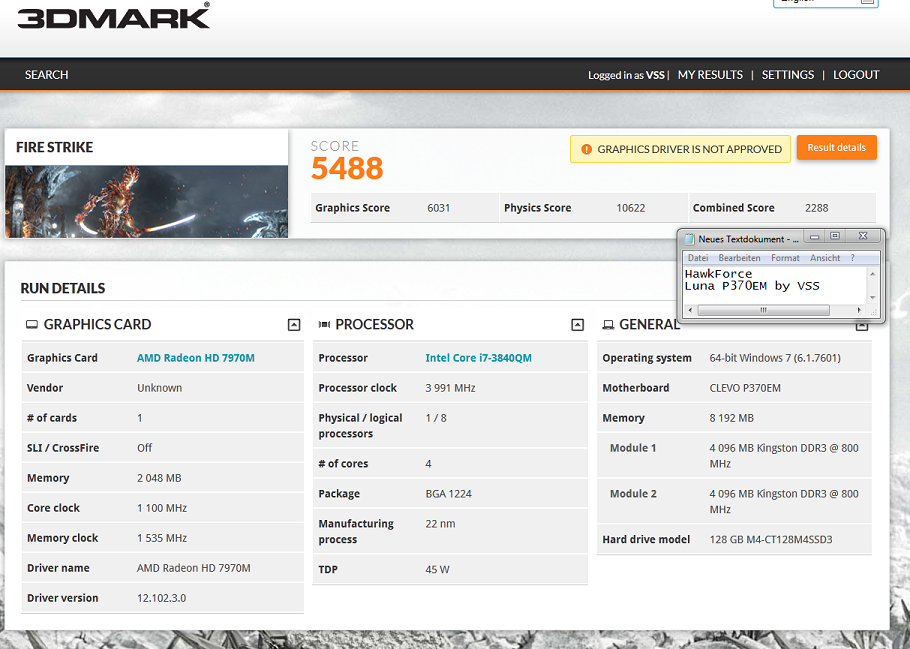Click the General Memory value 8 192 MB

(x=731, y=418)
